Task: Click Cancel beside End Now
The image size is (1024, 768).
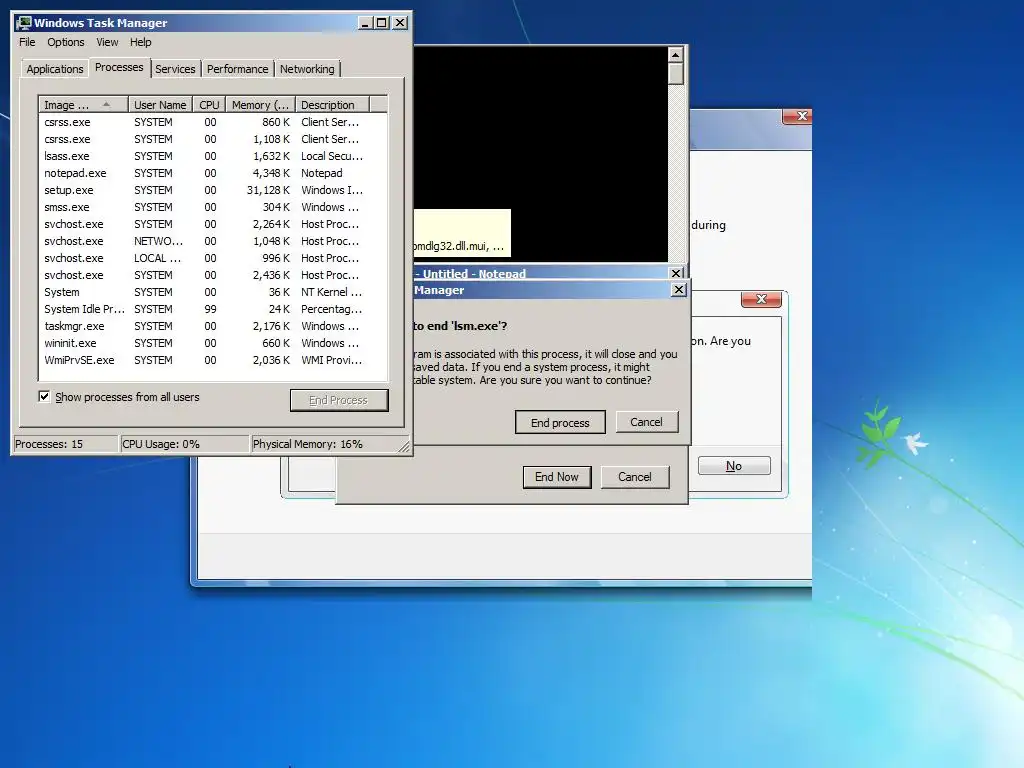Action: pos(635,477)
